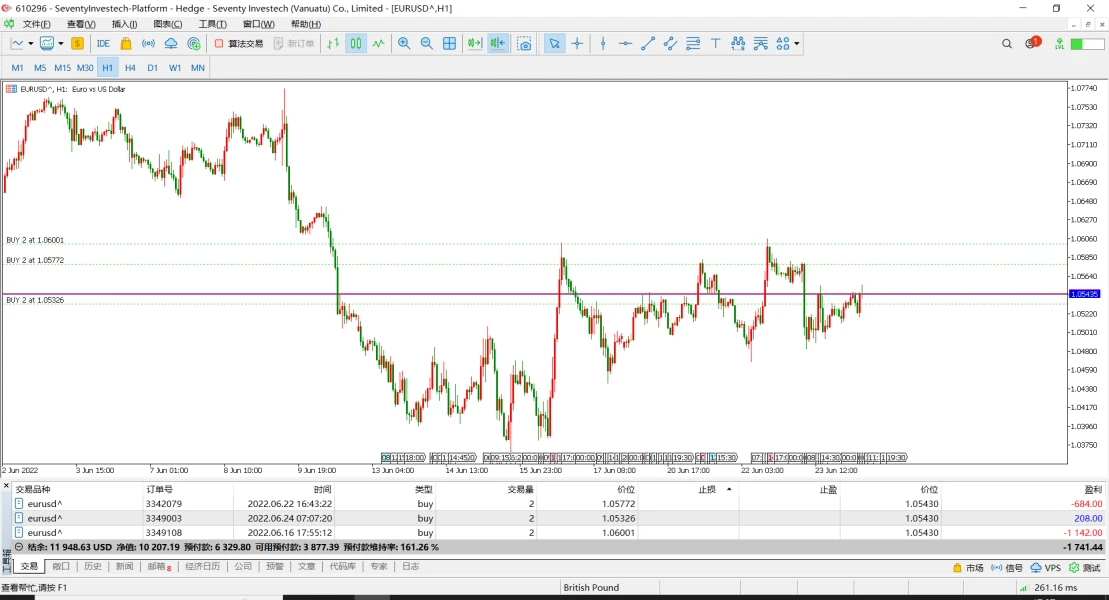Switch to the 历史 tab
Viewport: 1109px width, 600px height.
pos(92,566)
